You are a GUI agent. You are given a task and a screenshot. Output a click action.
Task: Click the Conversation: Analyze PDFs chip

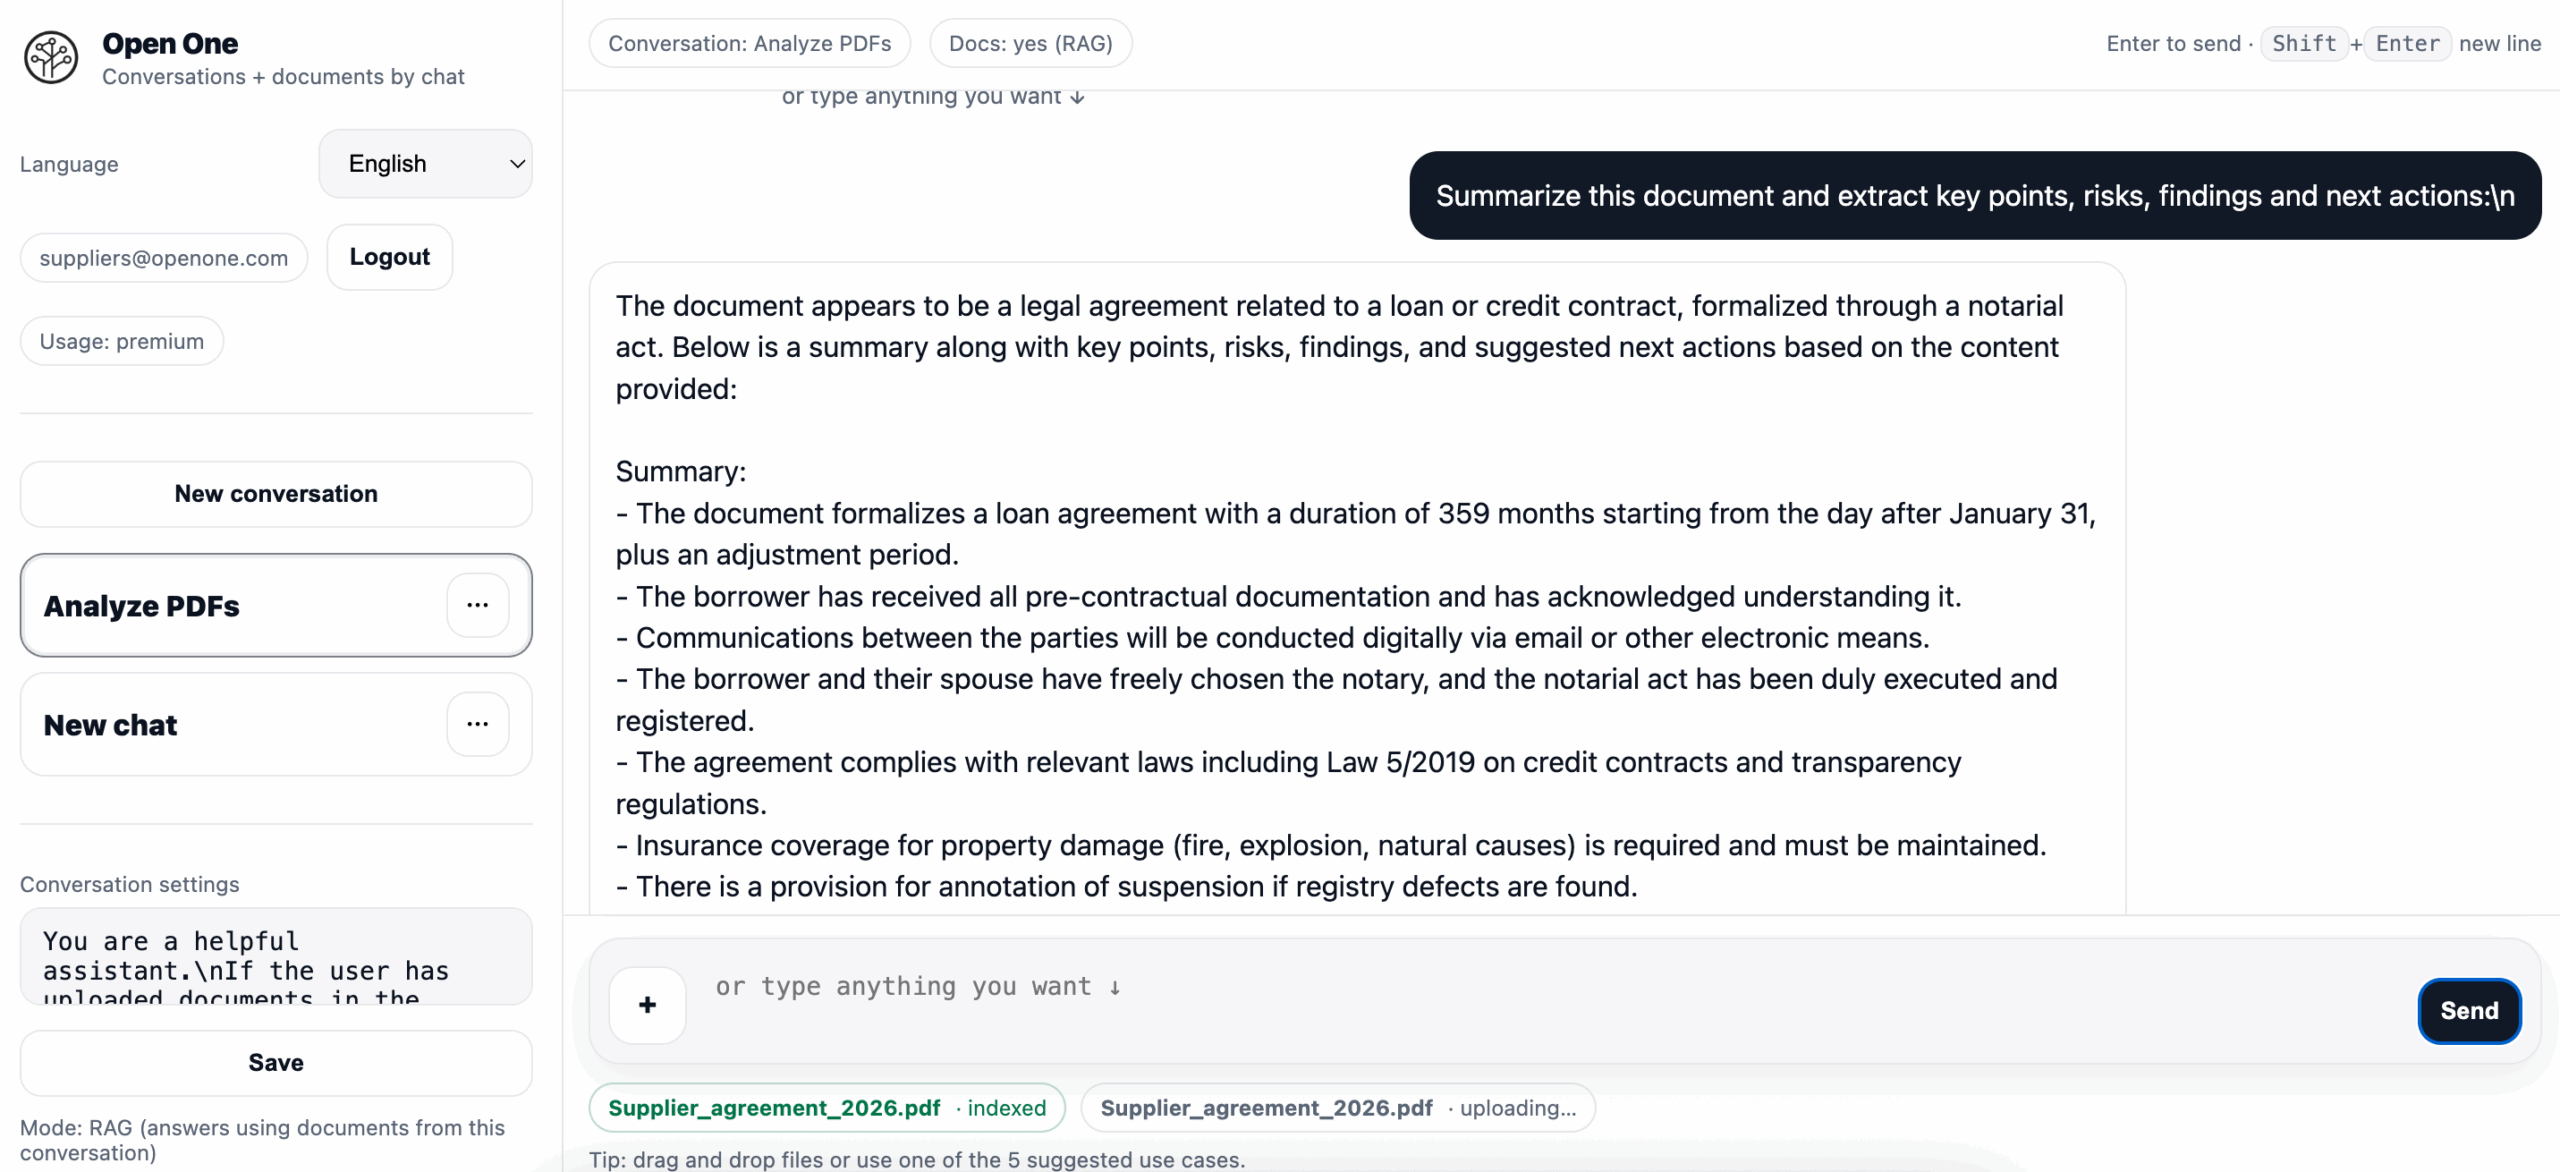pyautogui.click(x=750, y=43)
